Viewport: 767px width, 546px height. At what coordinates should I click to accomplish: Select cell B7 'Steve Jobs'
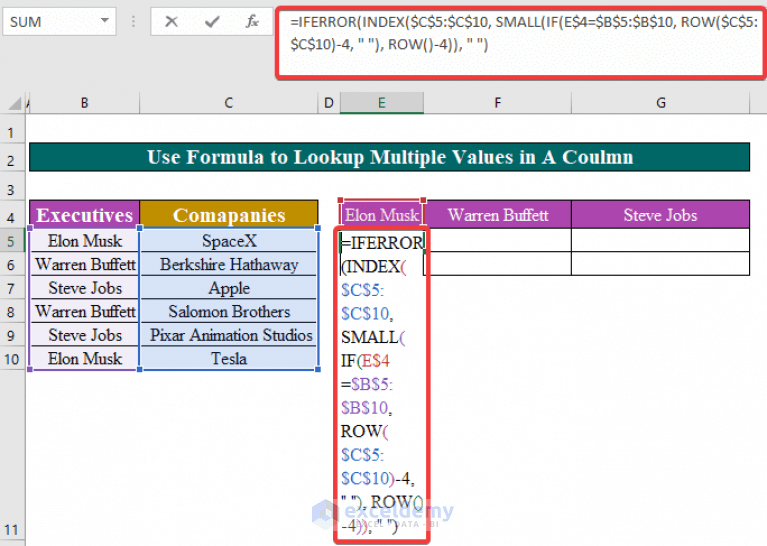(85, 288)
